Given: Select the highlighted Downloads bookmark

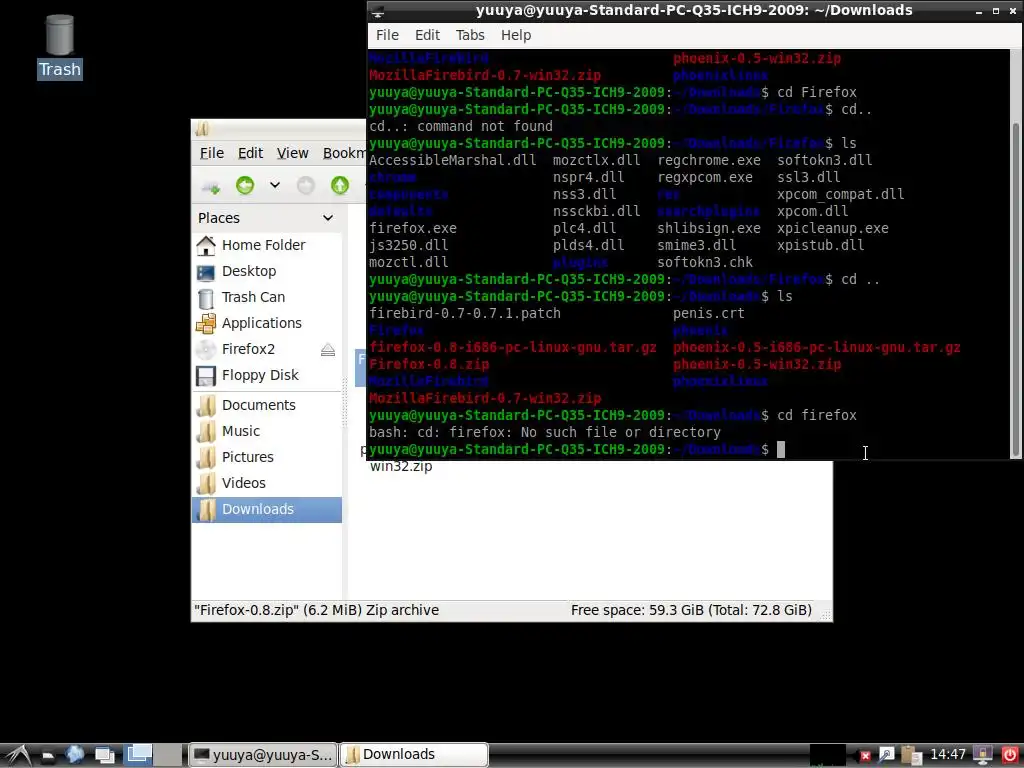Looking at the screenshot, I should coord(266,509).
